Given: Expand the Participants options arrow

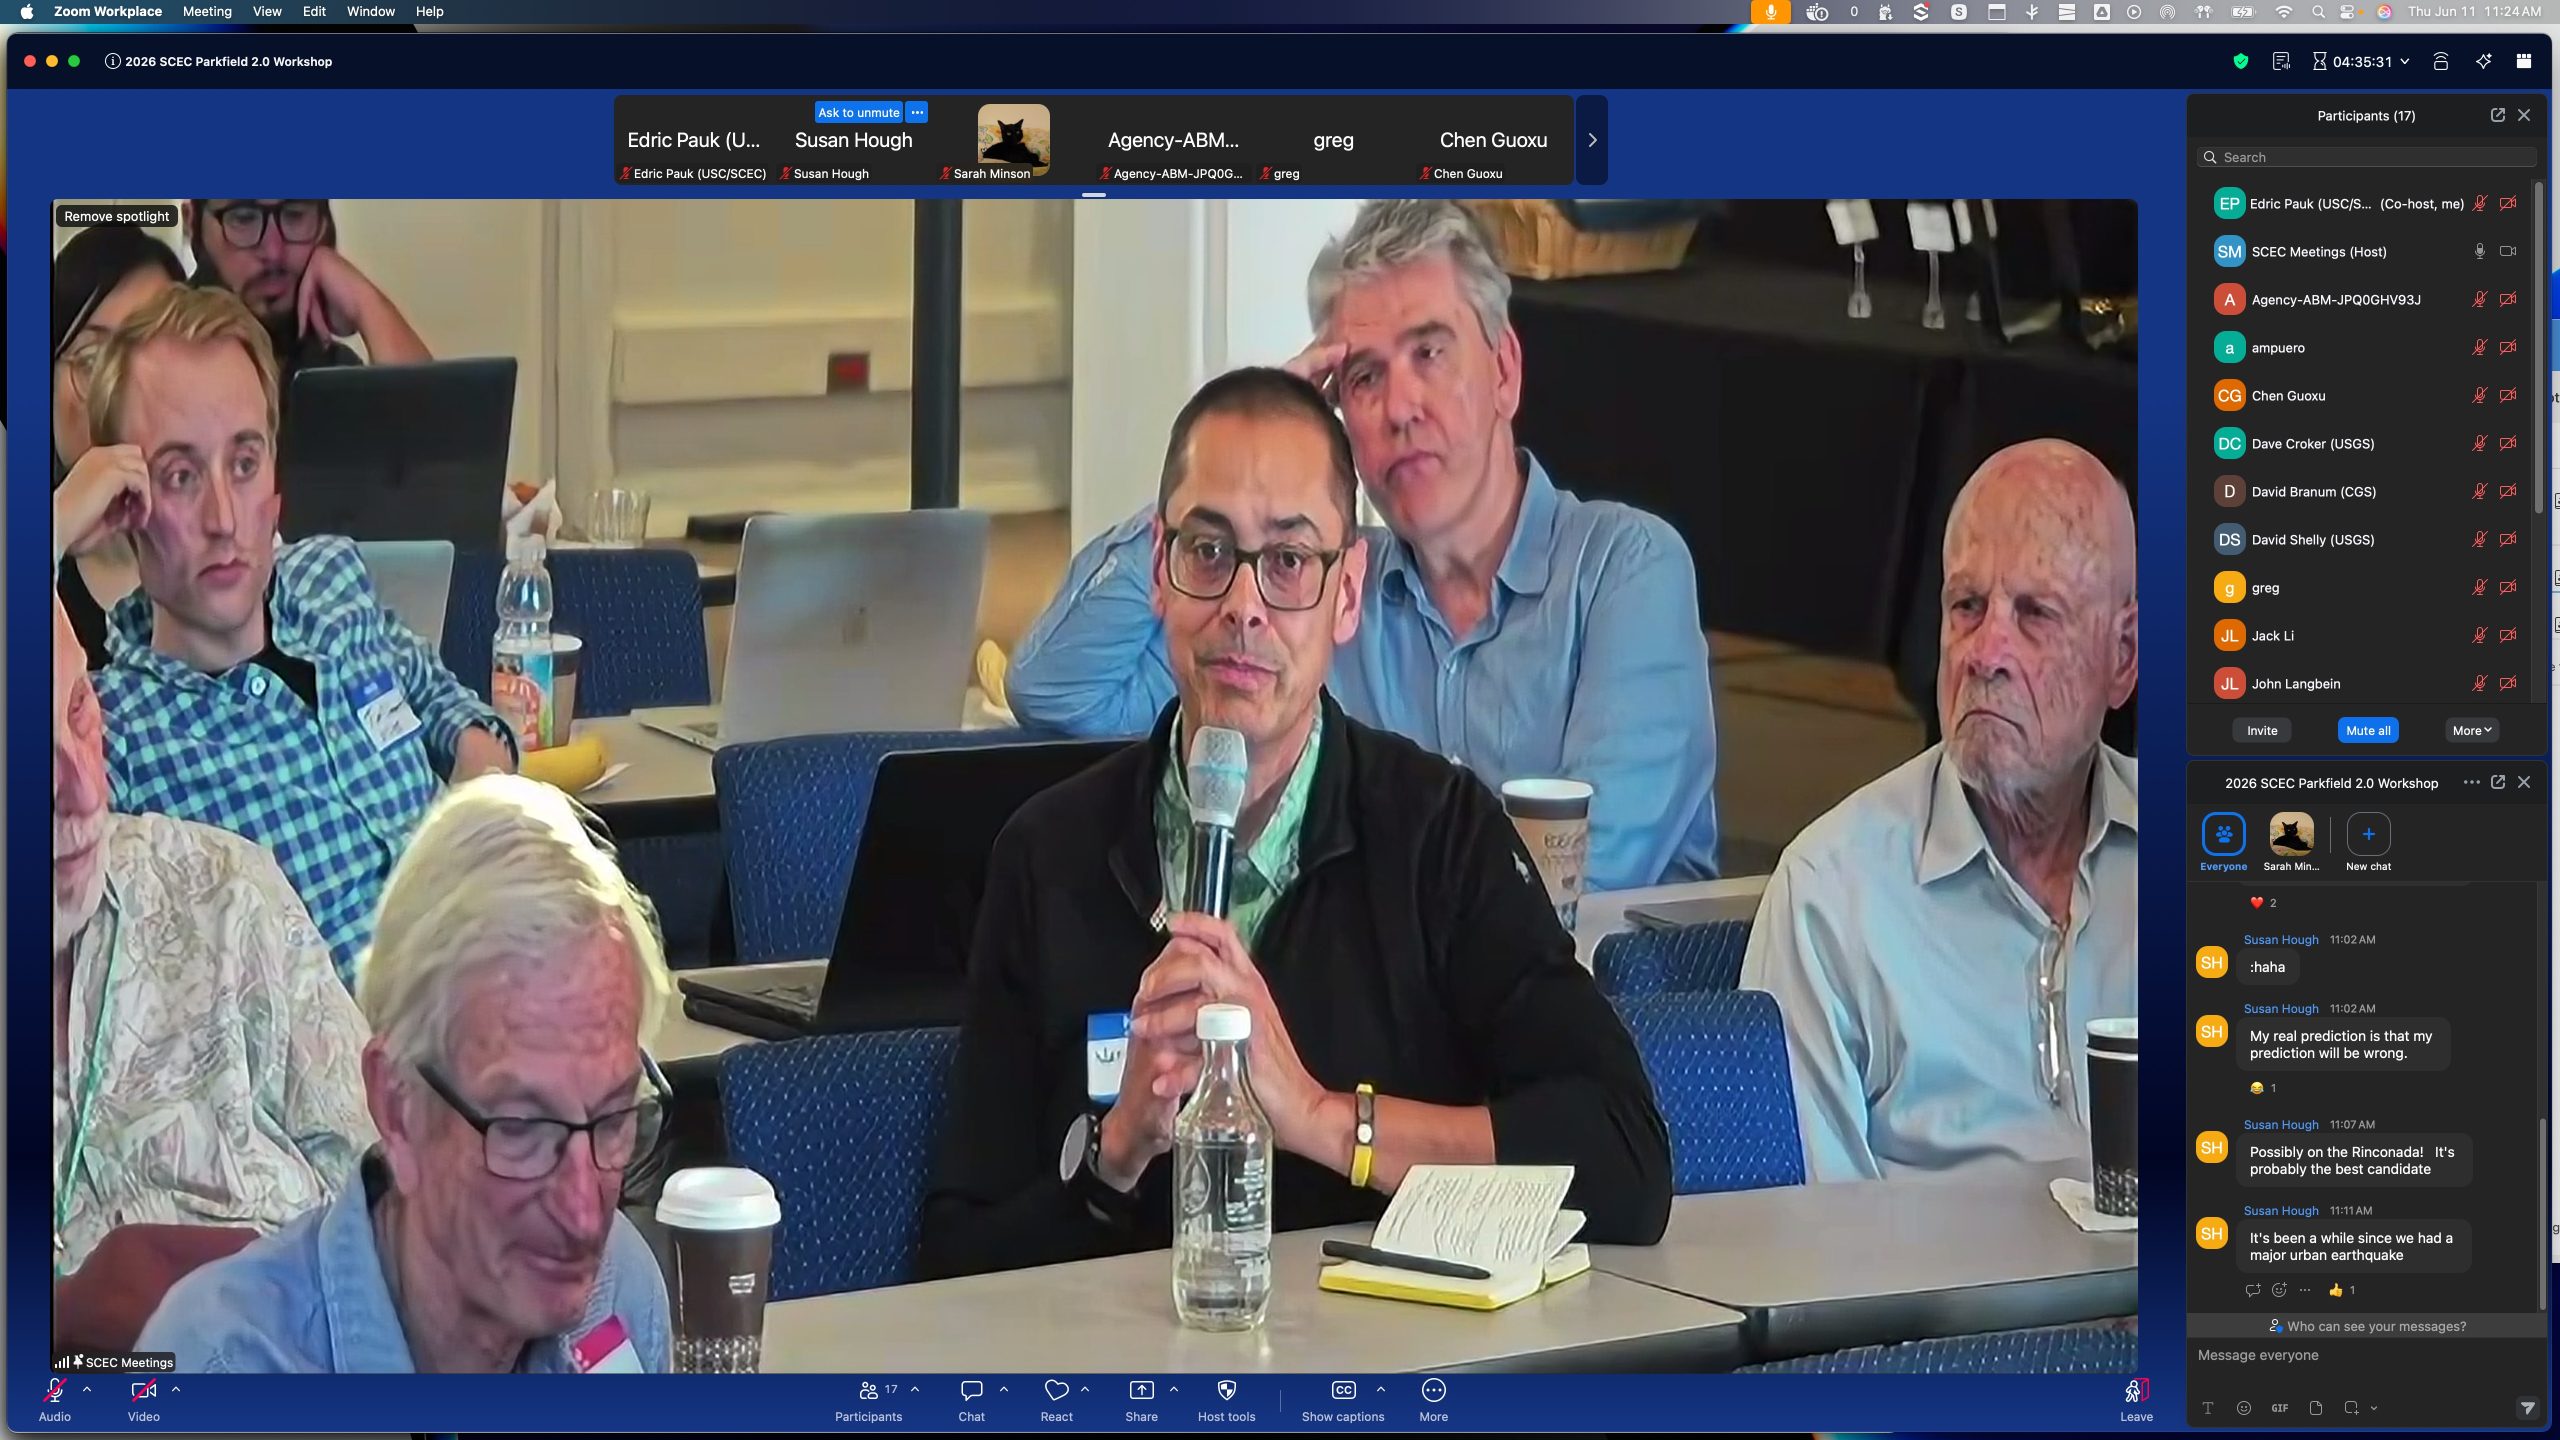Looking at the screenshot, I should click(915, 1389).
